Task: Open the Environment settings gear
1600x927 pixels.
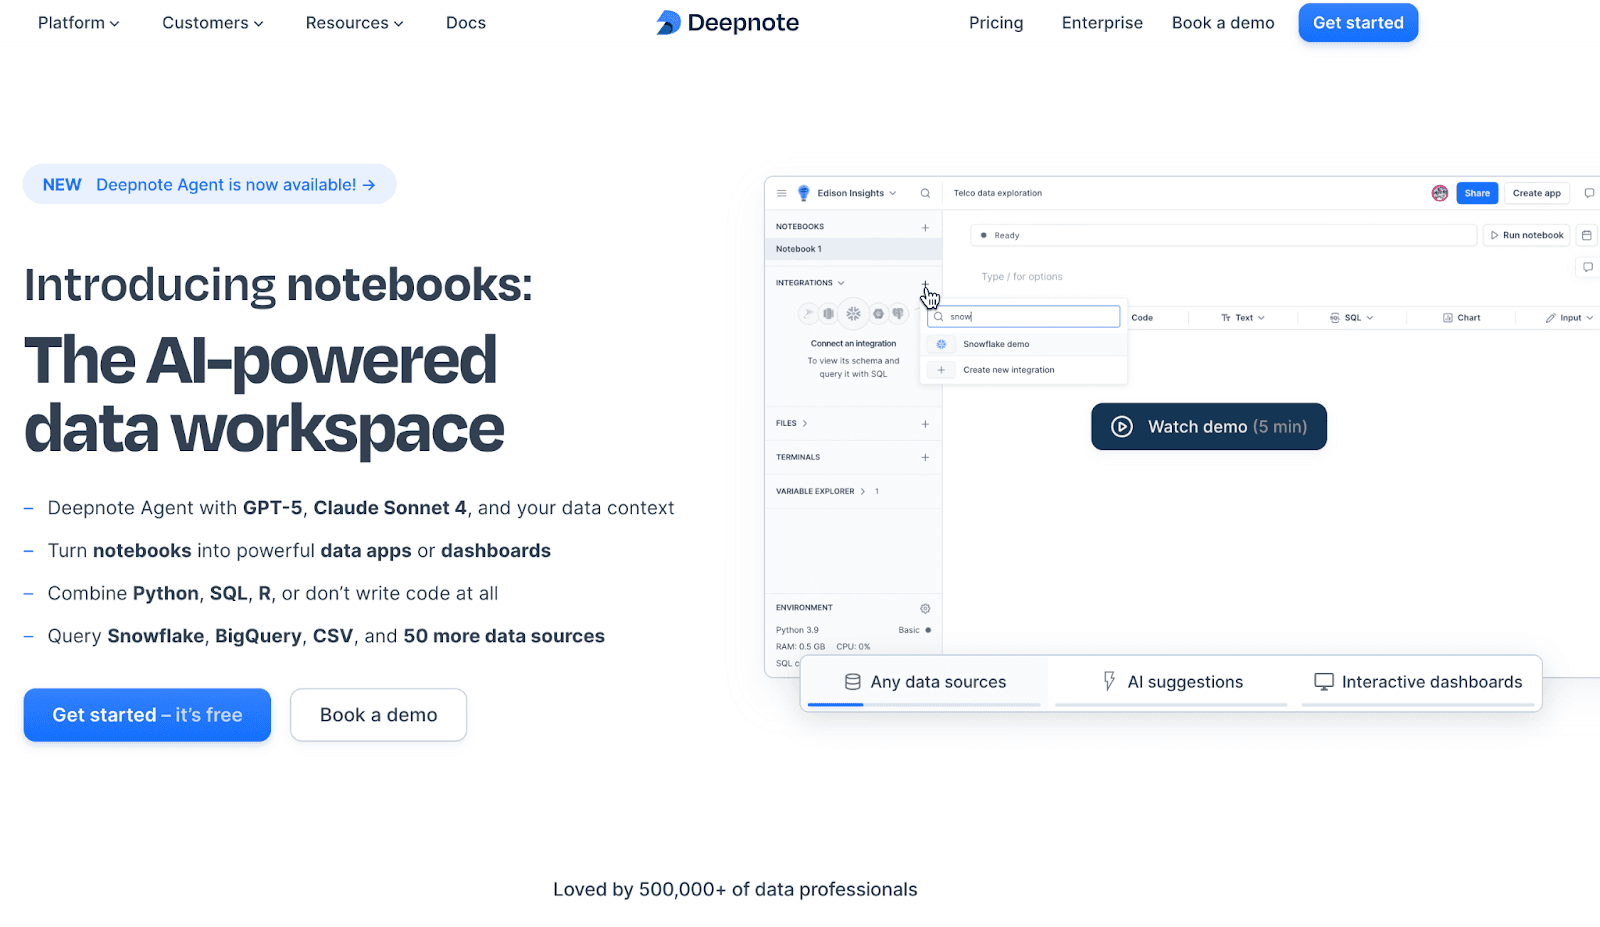Action: tap(924, 608)
